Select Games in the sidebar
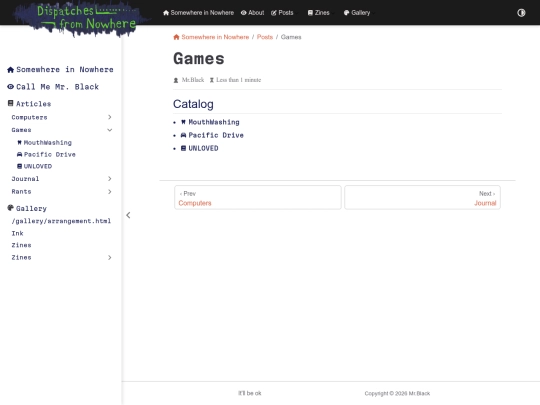Viewport: 540px width, 405px height. [x=21, y=130]
